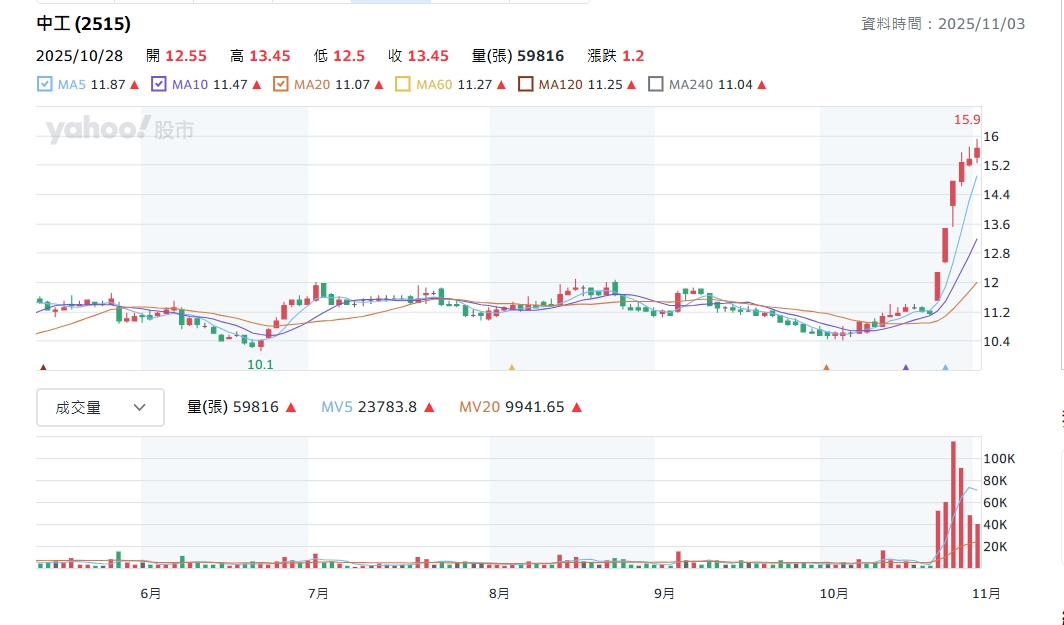The image size is (1064, 625).
Task: Select the purple triangle event marker
Action: click(x=906, y=368)
